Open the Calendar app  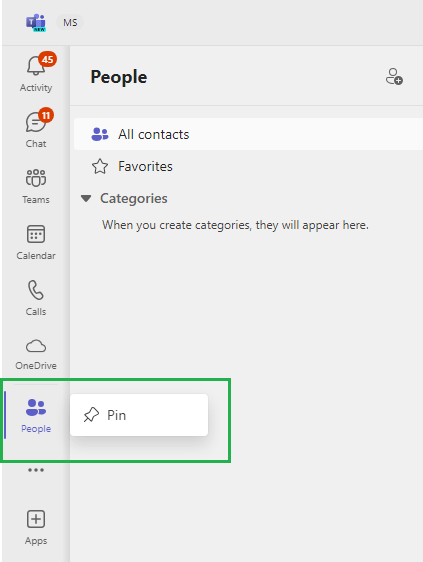pyautogui.click(x=36, y=242)
